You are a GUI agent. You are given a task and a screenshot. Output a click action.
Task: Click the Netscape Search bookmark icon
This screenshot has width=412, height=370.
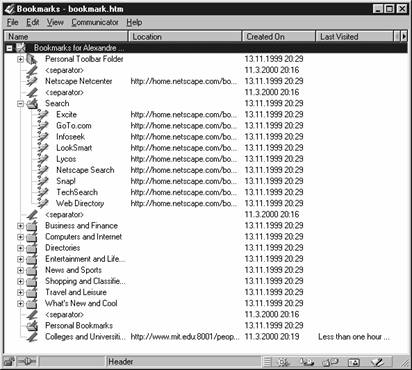tap(43, 170)
